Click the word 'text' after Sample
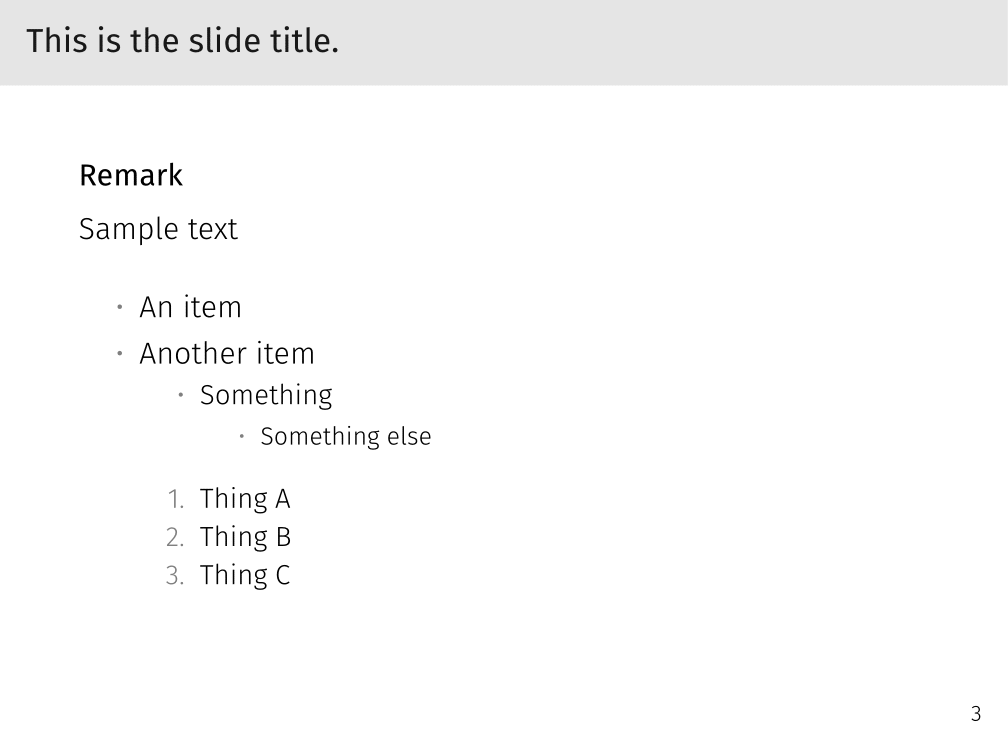The width and height of the screenshot is (1008, 756). pos(211,229)
